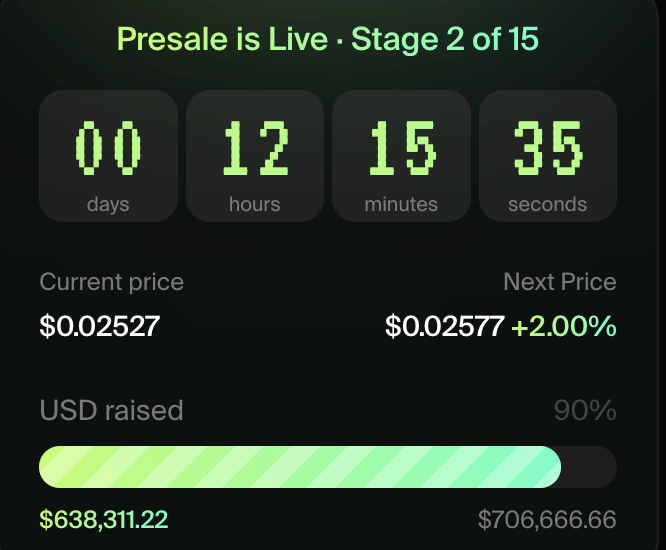666x550 pixels.
Task: Click the minutes countdown digits 15
Action: [x=402, y=146]
